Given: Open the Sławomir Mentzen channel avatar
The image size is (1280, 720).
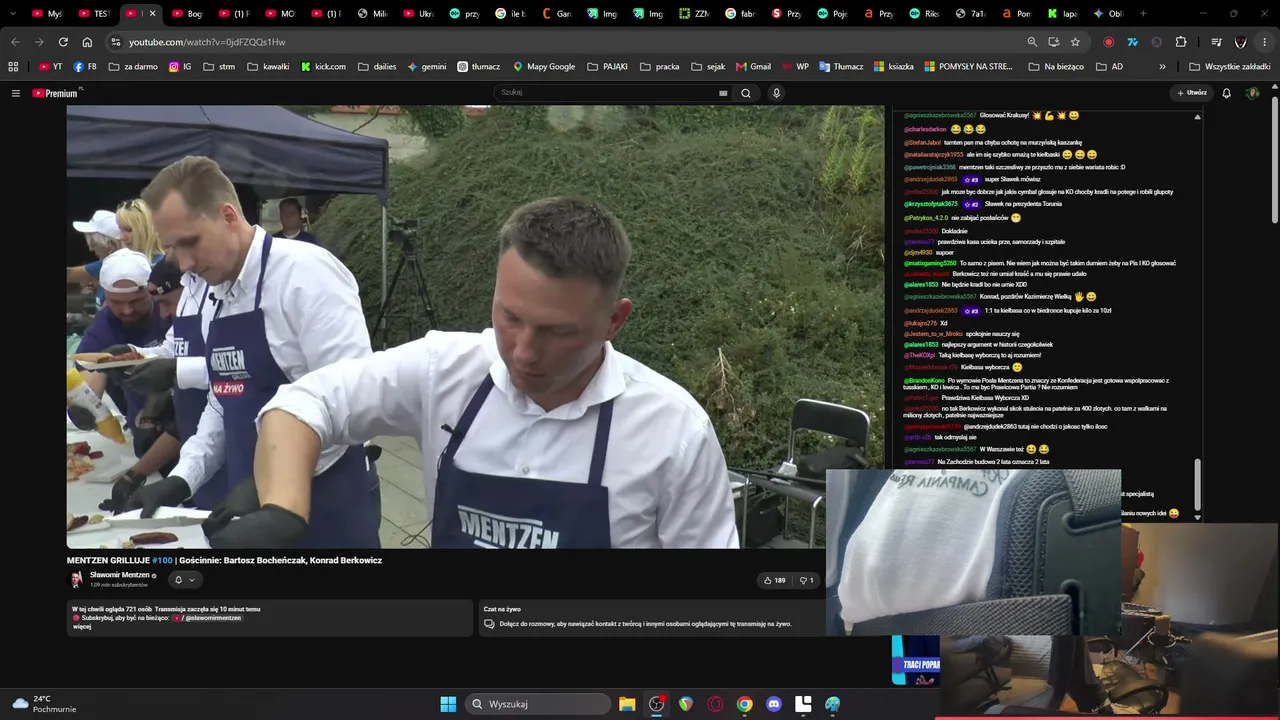Looking at the screenshot, I should click(x=76, y=579).
